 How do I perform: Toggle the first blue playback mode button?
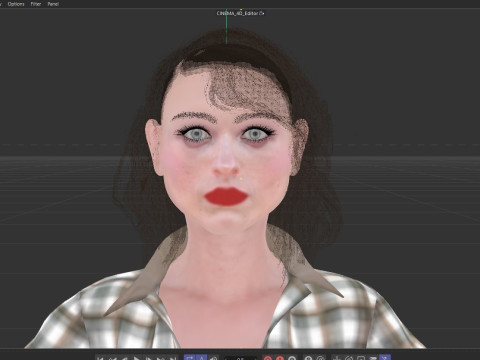pyautogui.click(x=190, y=358)
